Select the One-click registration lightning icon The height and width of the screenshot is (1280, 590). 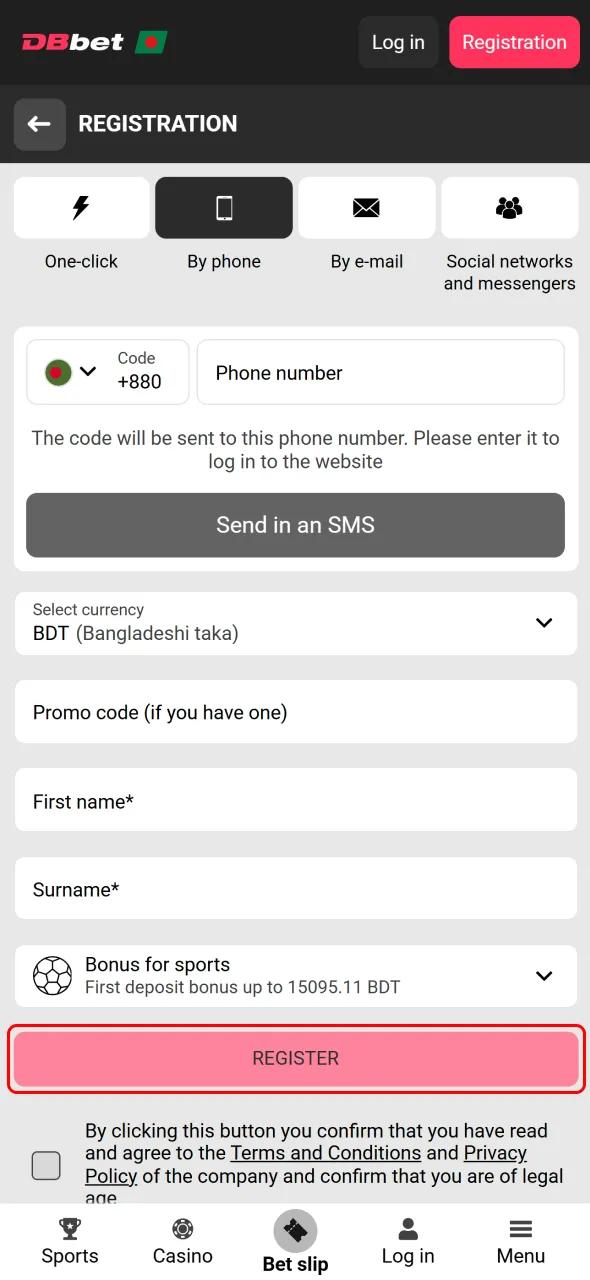click(81, 207)
